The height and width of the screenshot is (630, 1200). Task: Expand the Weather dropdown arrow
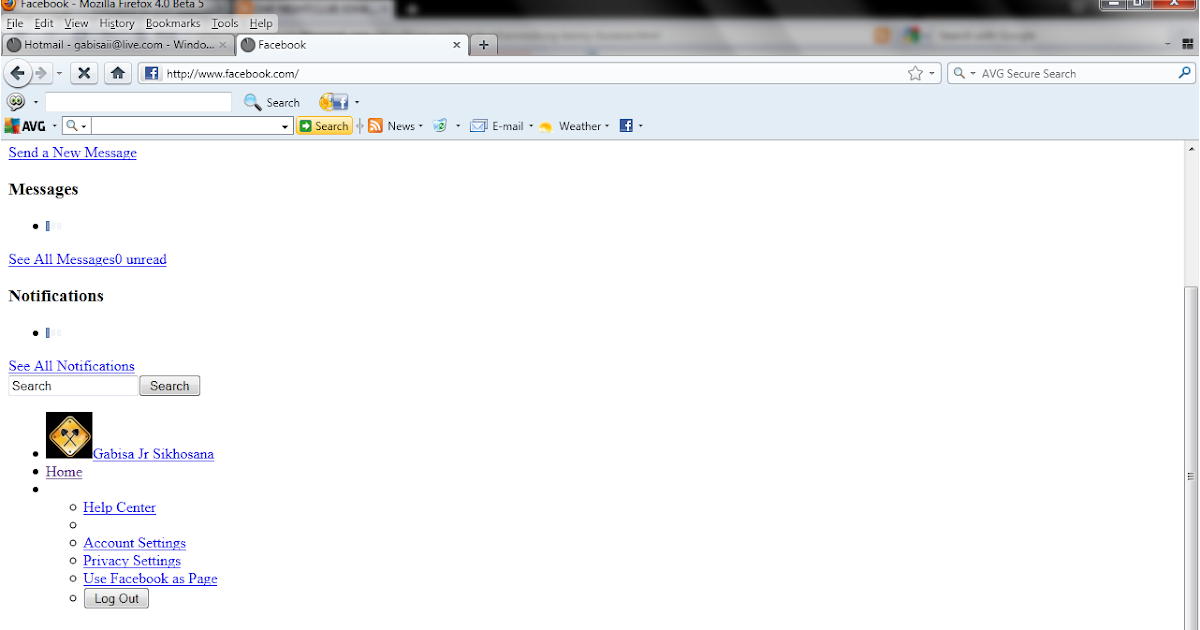click(609, 125)
